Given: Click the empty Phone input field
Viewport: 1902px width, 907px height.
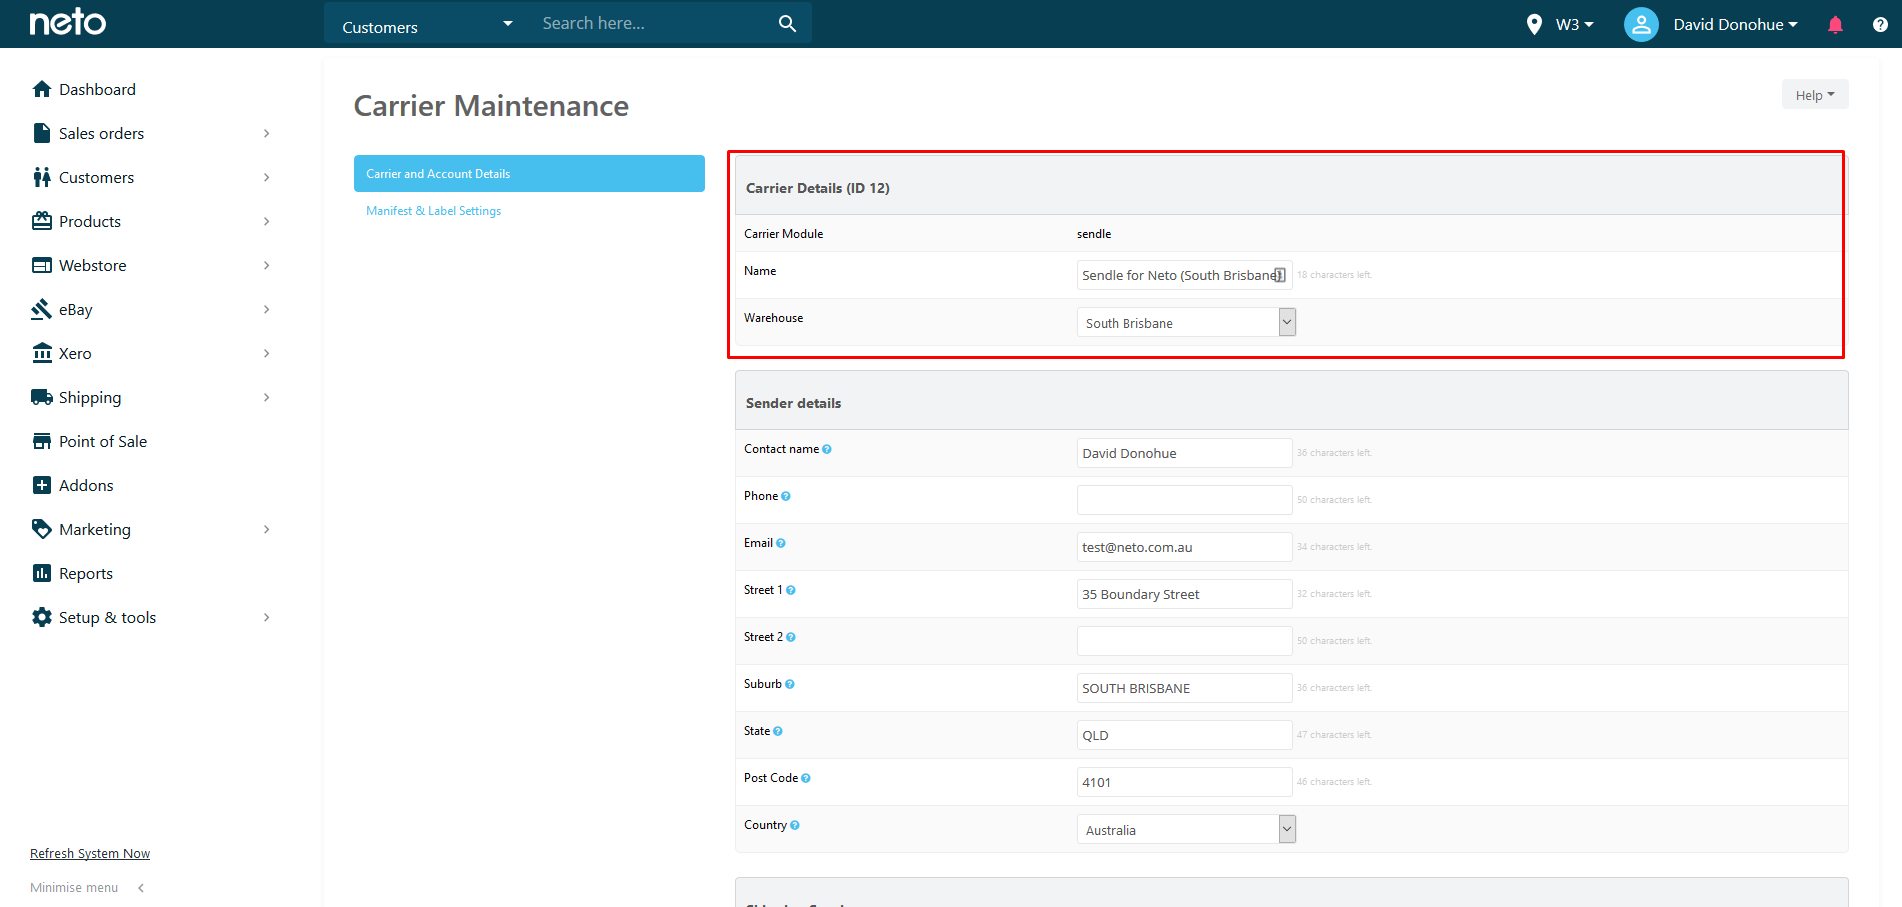Looking at the screenshot, I should 1184,500.
